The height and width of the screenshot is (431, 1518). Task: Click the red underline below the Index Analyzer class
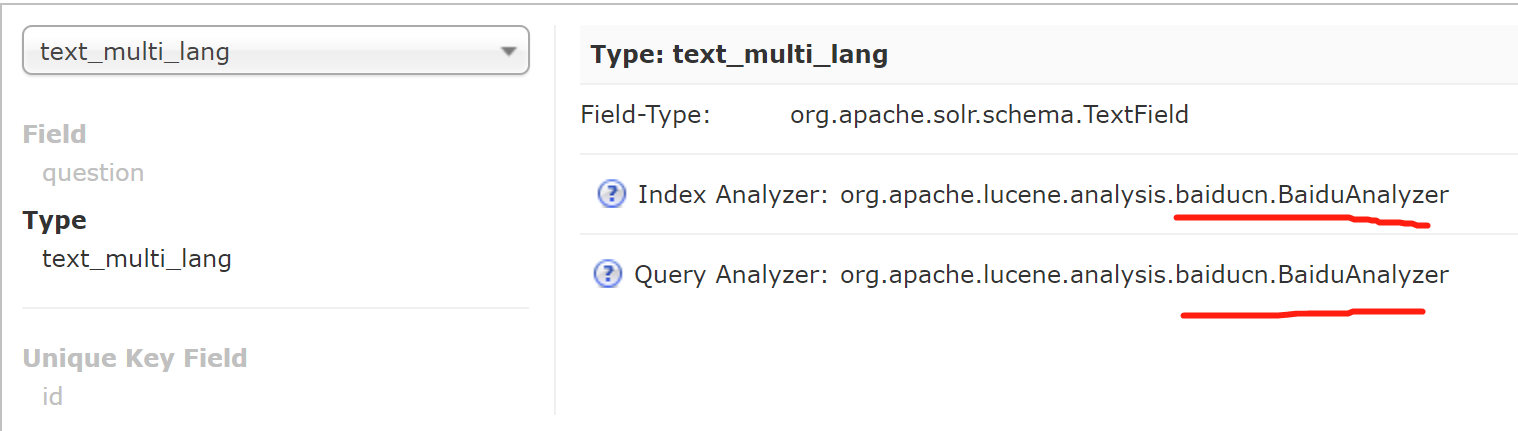click(1300, 221)
